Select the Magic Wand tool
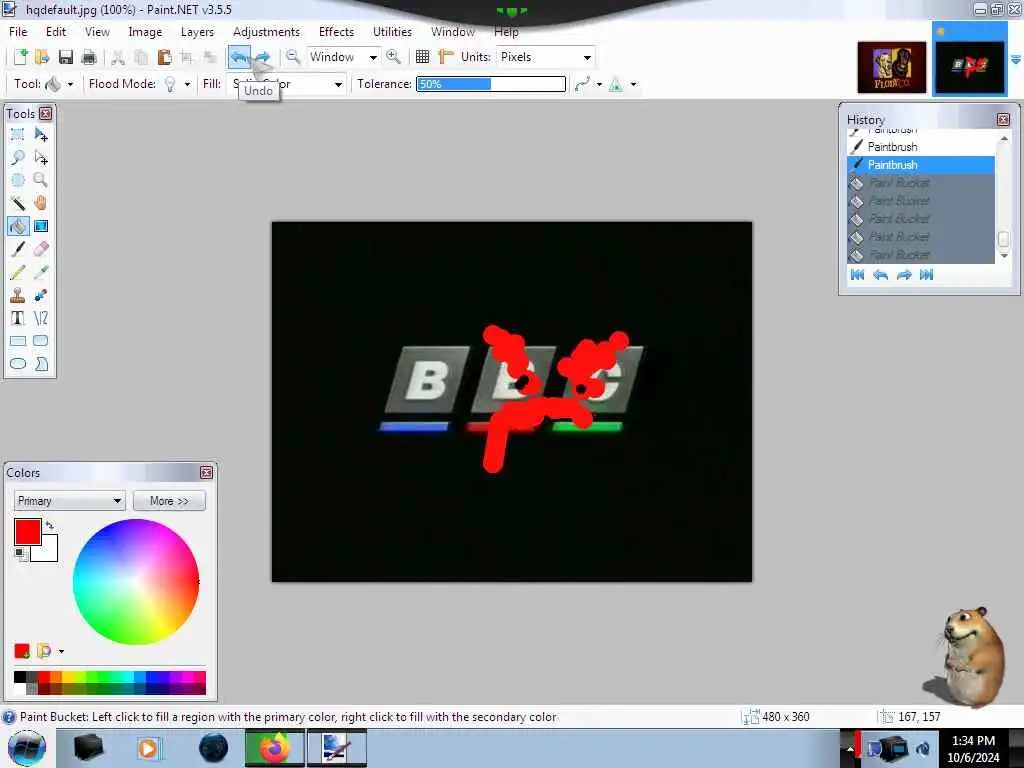Image resolution: width=1024 pixels, height=768 pixels. (18, 203)
